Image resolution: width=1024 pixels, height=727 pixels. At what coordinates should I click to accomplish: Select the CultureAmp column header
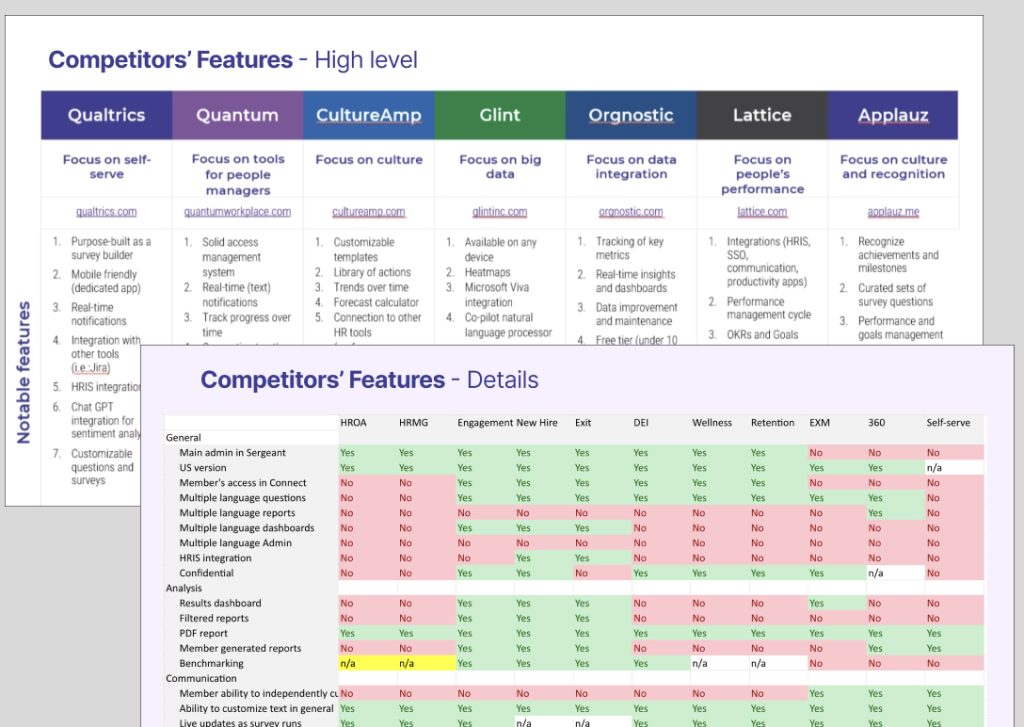(369, 115)
